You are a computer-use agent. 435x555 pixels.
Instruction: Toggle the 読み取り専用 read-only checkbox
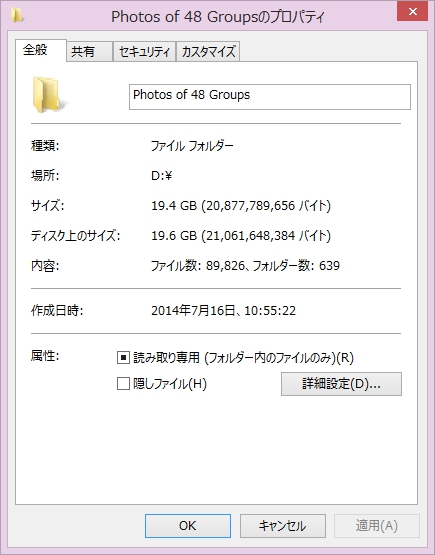click(x=123, y=357)
